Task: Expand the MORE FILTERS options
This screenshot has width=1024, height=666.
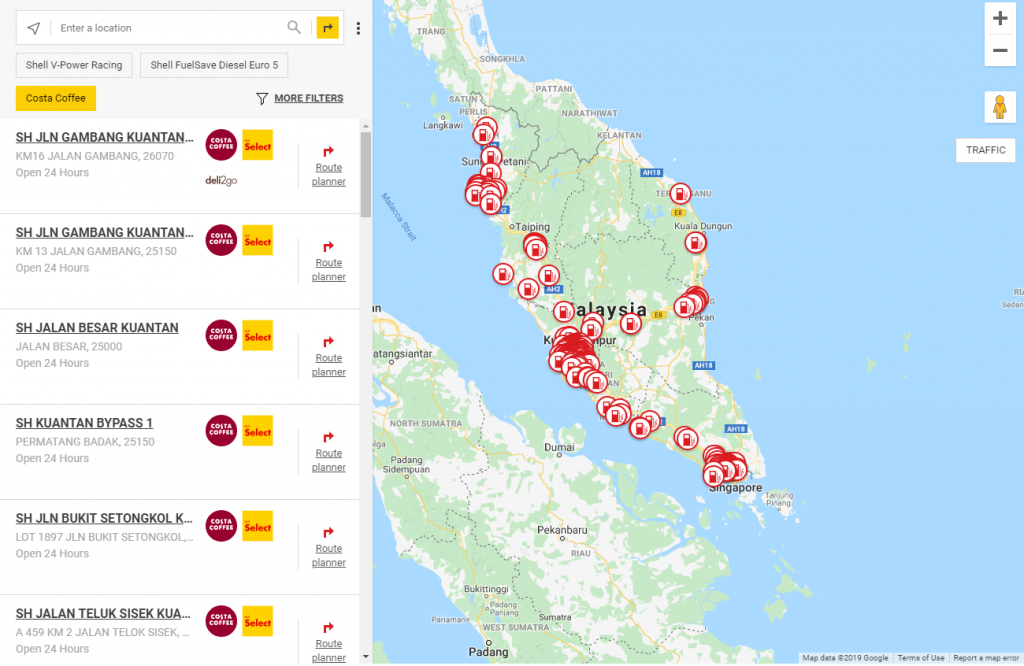Action: coord(300,98)
